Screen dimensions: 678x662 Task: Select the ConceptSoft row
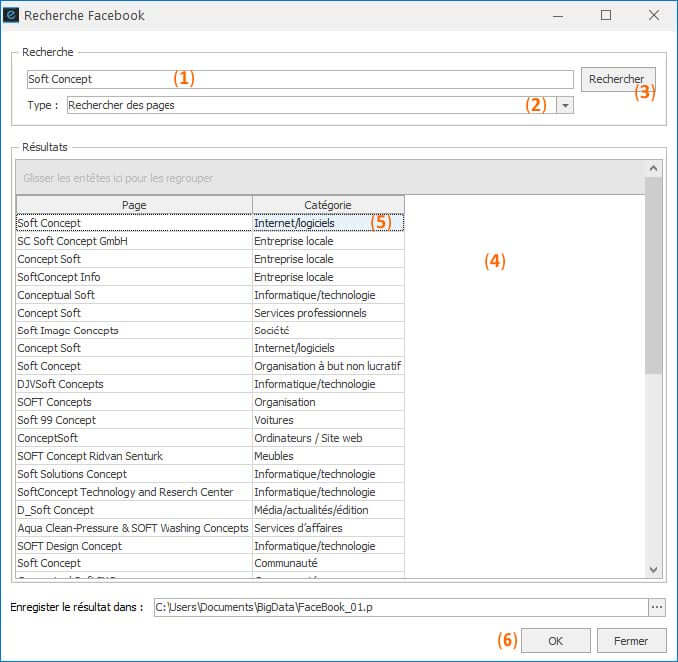(210, 438)
